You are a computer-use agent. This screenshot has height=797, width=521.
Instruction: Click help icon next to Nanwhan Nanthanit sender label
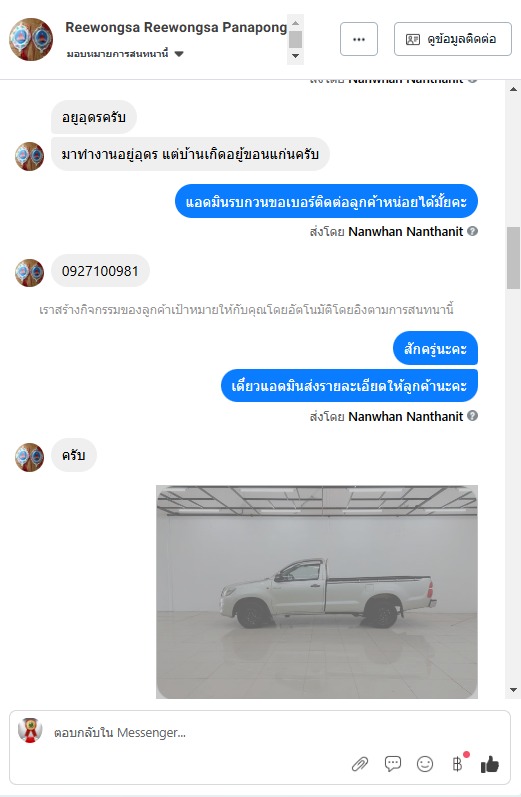tap(472, 231)
